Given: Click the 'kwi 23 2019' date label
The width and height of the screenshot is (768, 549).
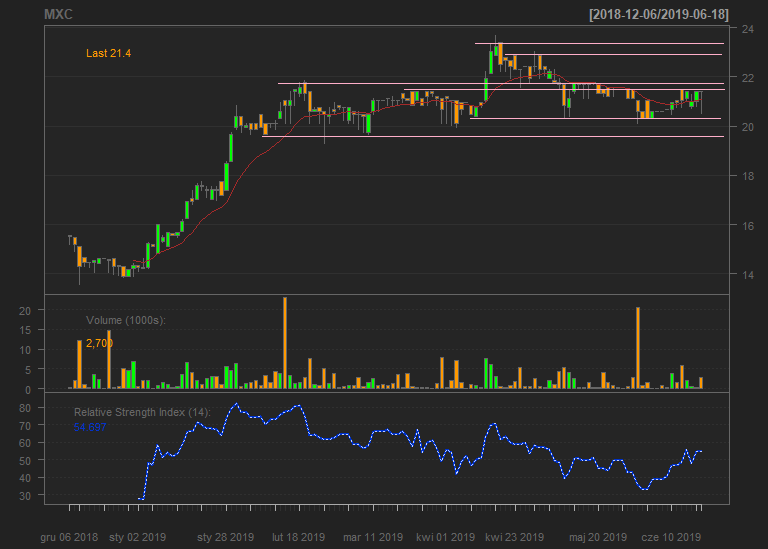Looking at the screenshot, I should coord(514,537).
